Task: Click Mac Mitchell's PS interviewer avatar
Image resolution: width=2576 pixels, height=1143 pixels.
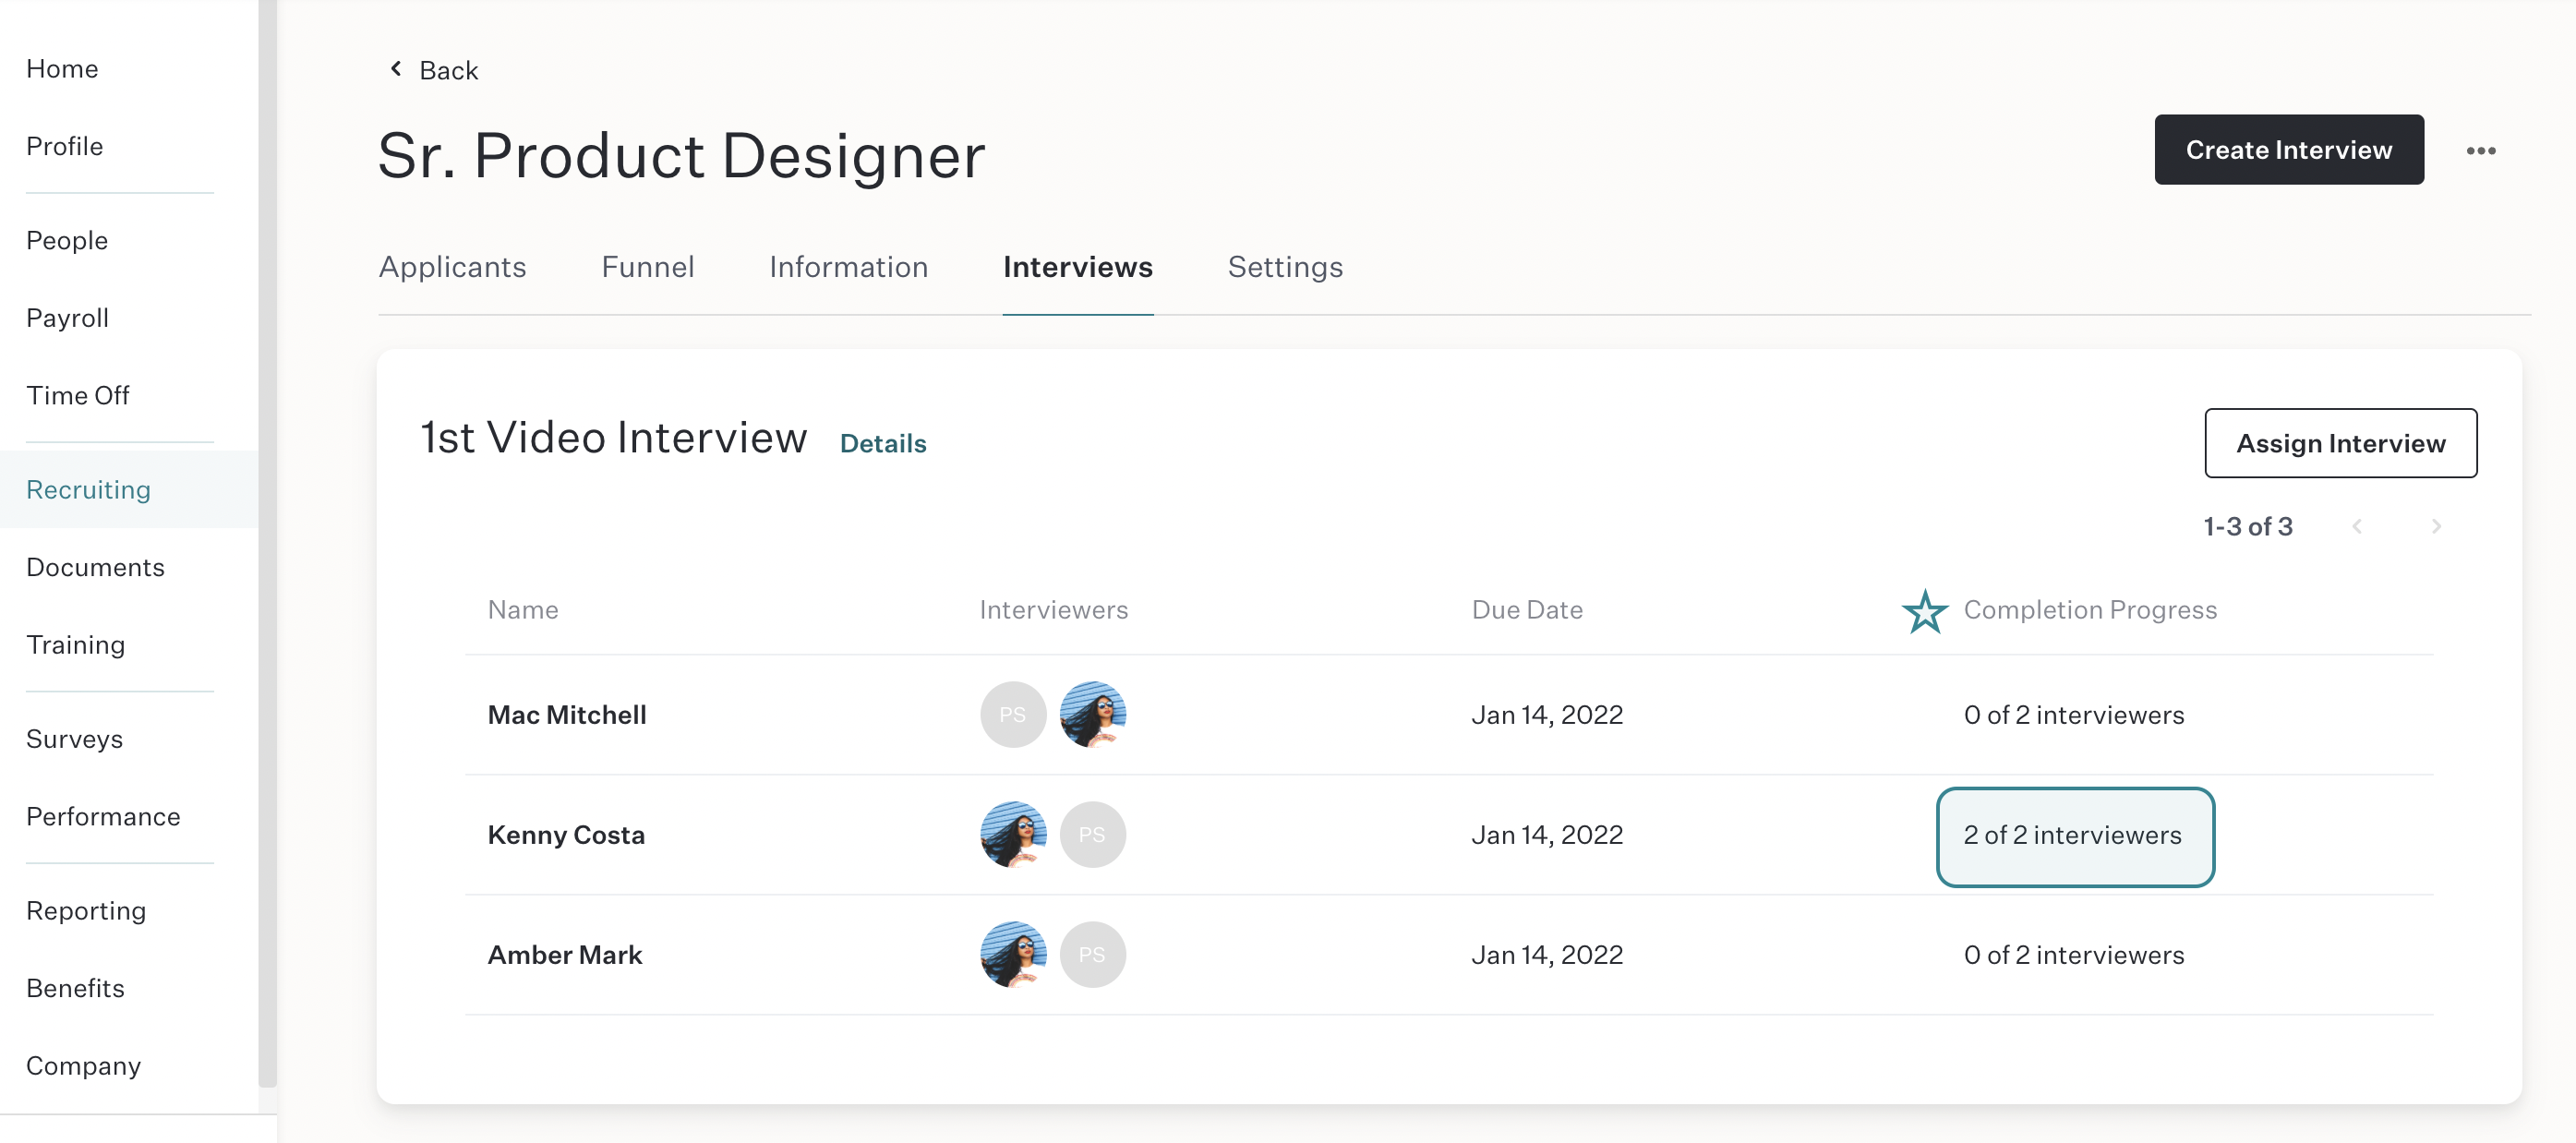Action: tap(1012, 715)
